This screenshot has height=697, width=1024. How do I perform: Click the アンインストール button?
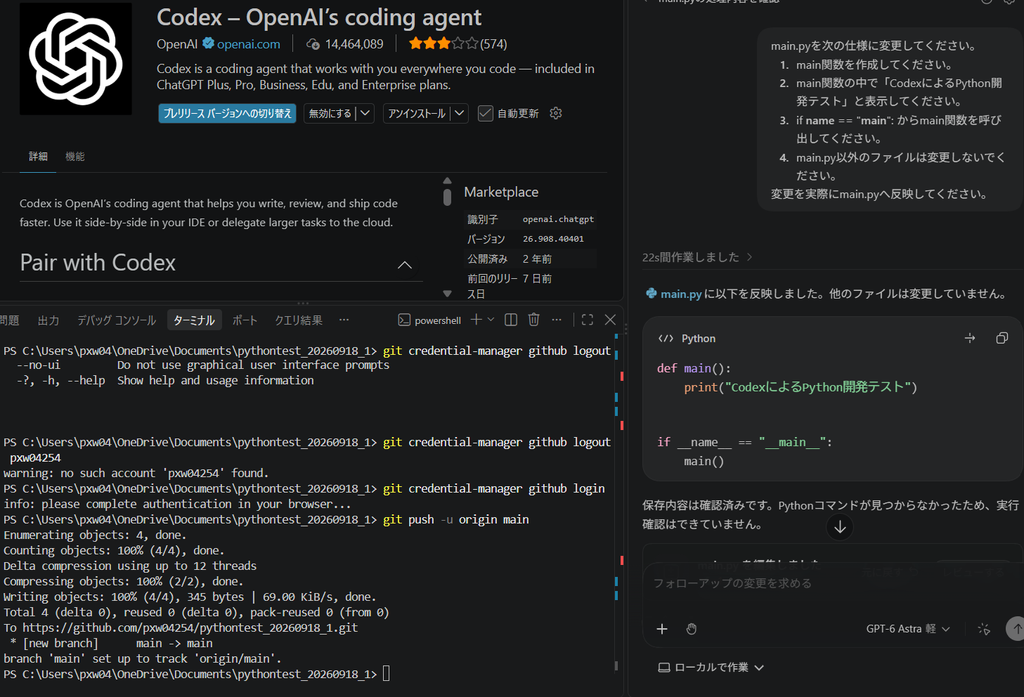pyautogui.click(x=417, y=113)
